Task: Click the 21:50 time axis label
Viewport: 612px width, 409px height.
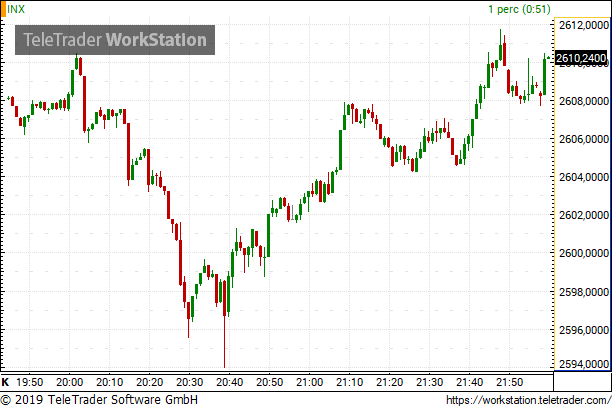Action: 509,382
